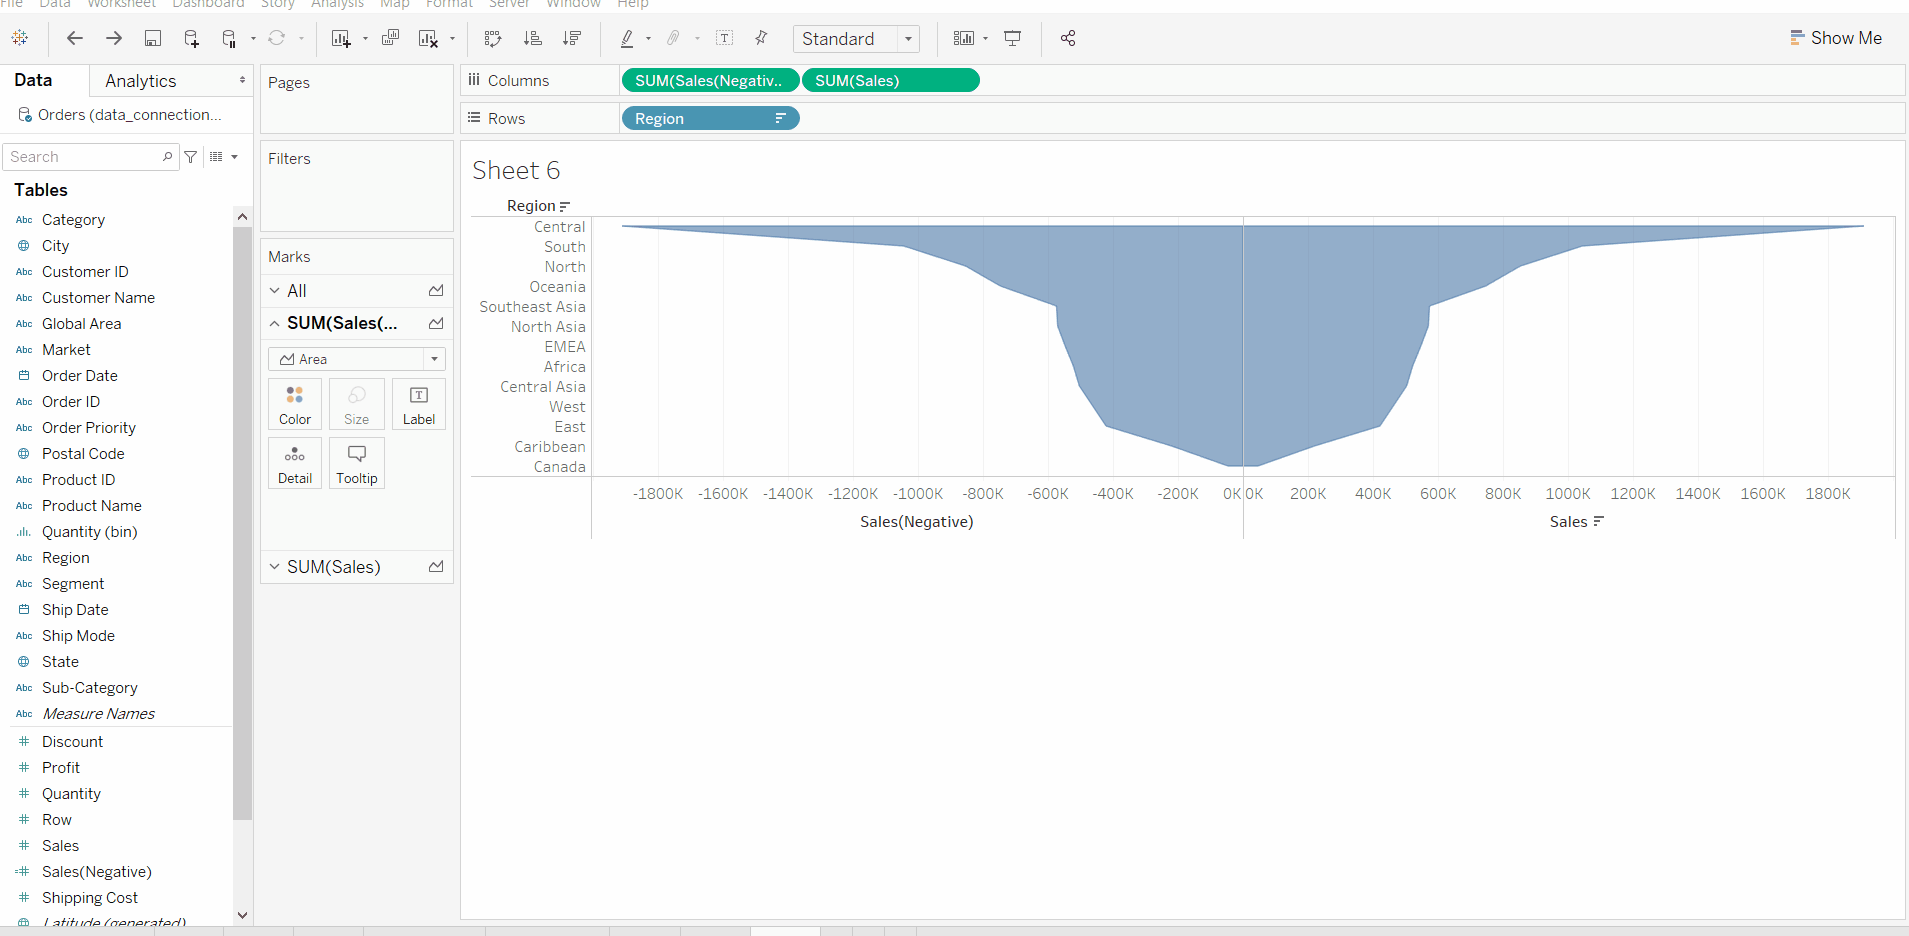Click the mark type icon on the All card
Screen dimensions: 1909x936
pyautogui.click(x=436, y=291)
